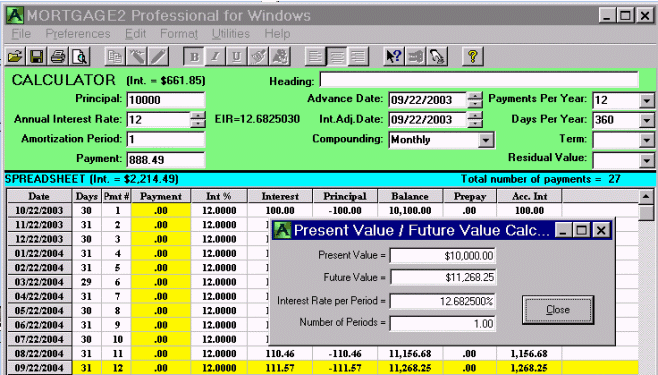Click the spreadsheet scroll up arrow
The image size is (658, 375).
pyautogui.click(x=646, y=196)
